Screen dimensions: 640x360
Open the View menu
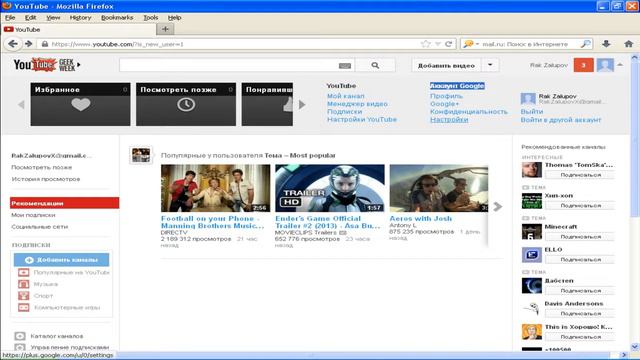point(53,18)
